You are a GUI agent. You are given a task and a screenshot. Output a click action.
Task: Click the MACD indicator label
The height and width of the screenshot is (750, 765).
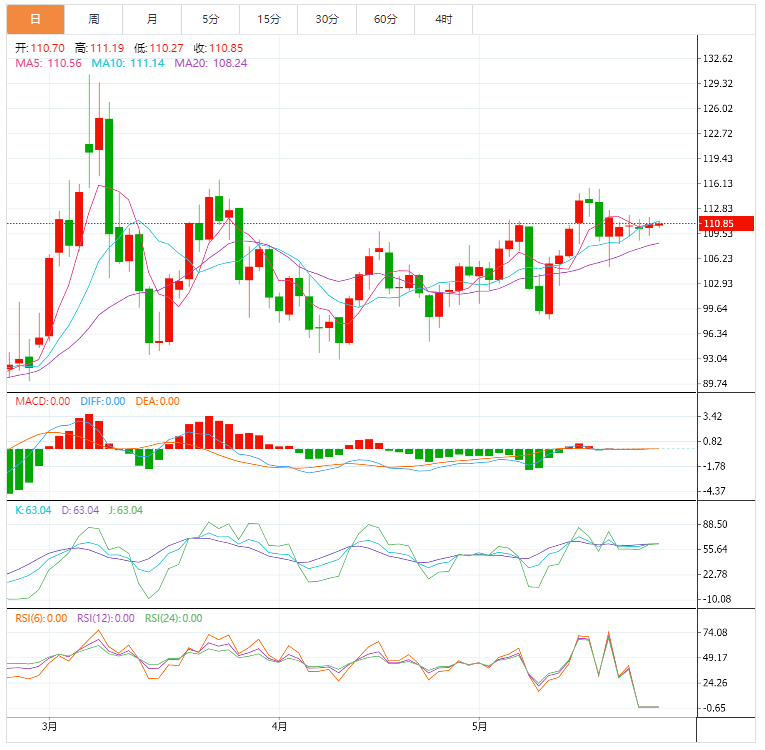(x=43, y=401)
